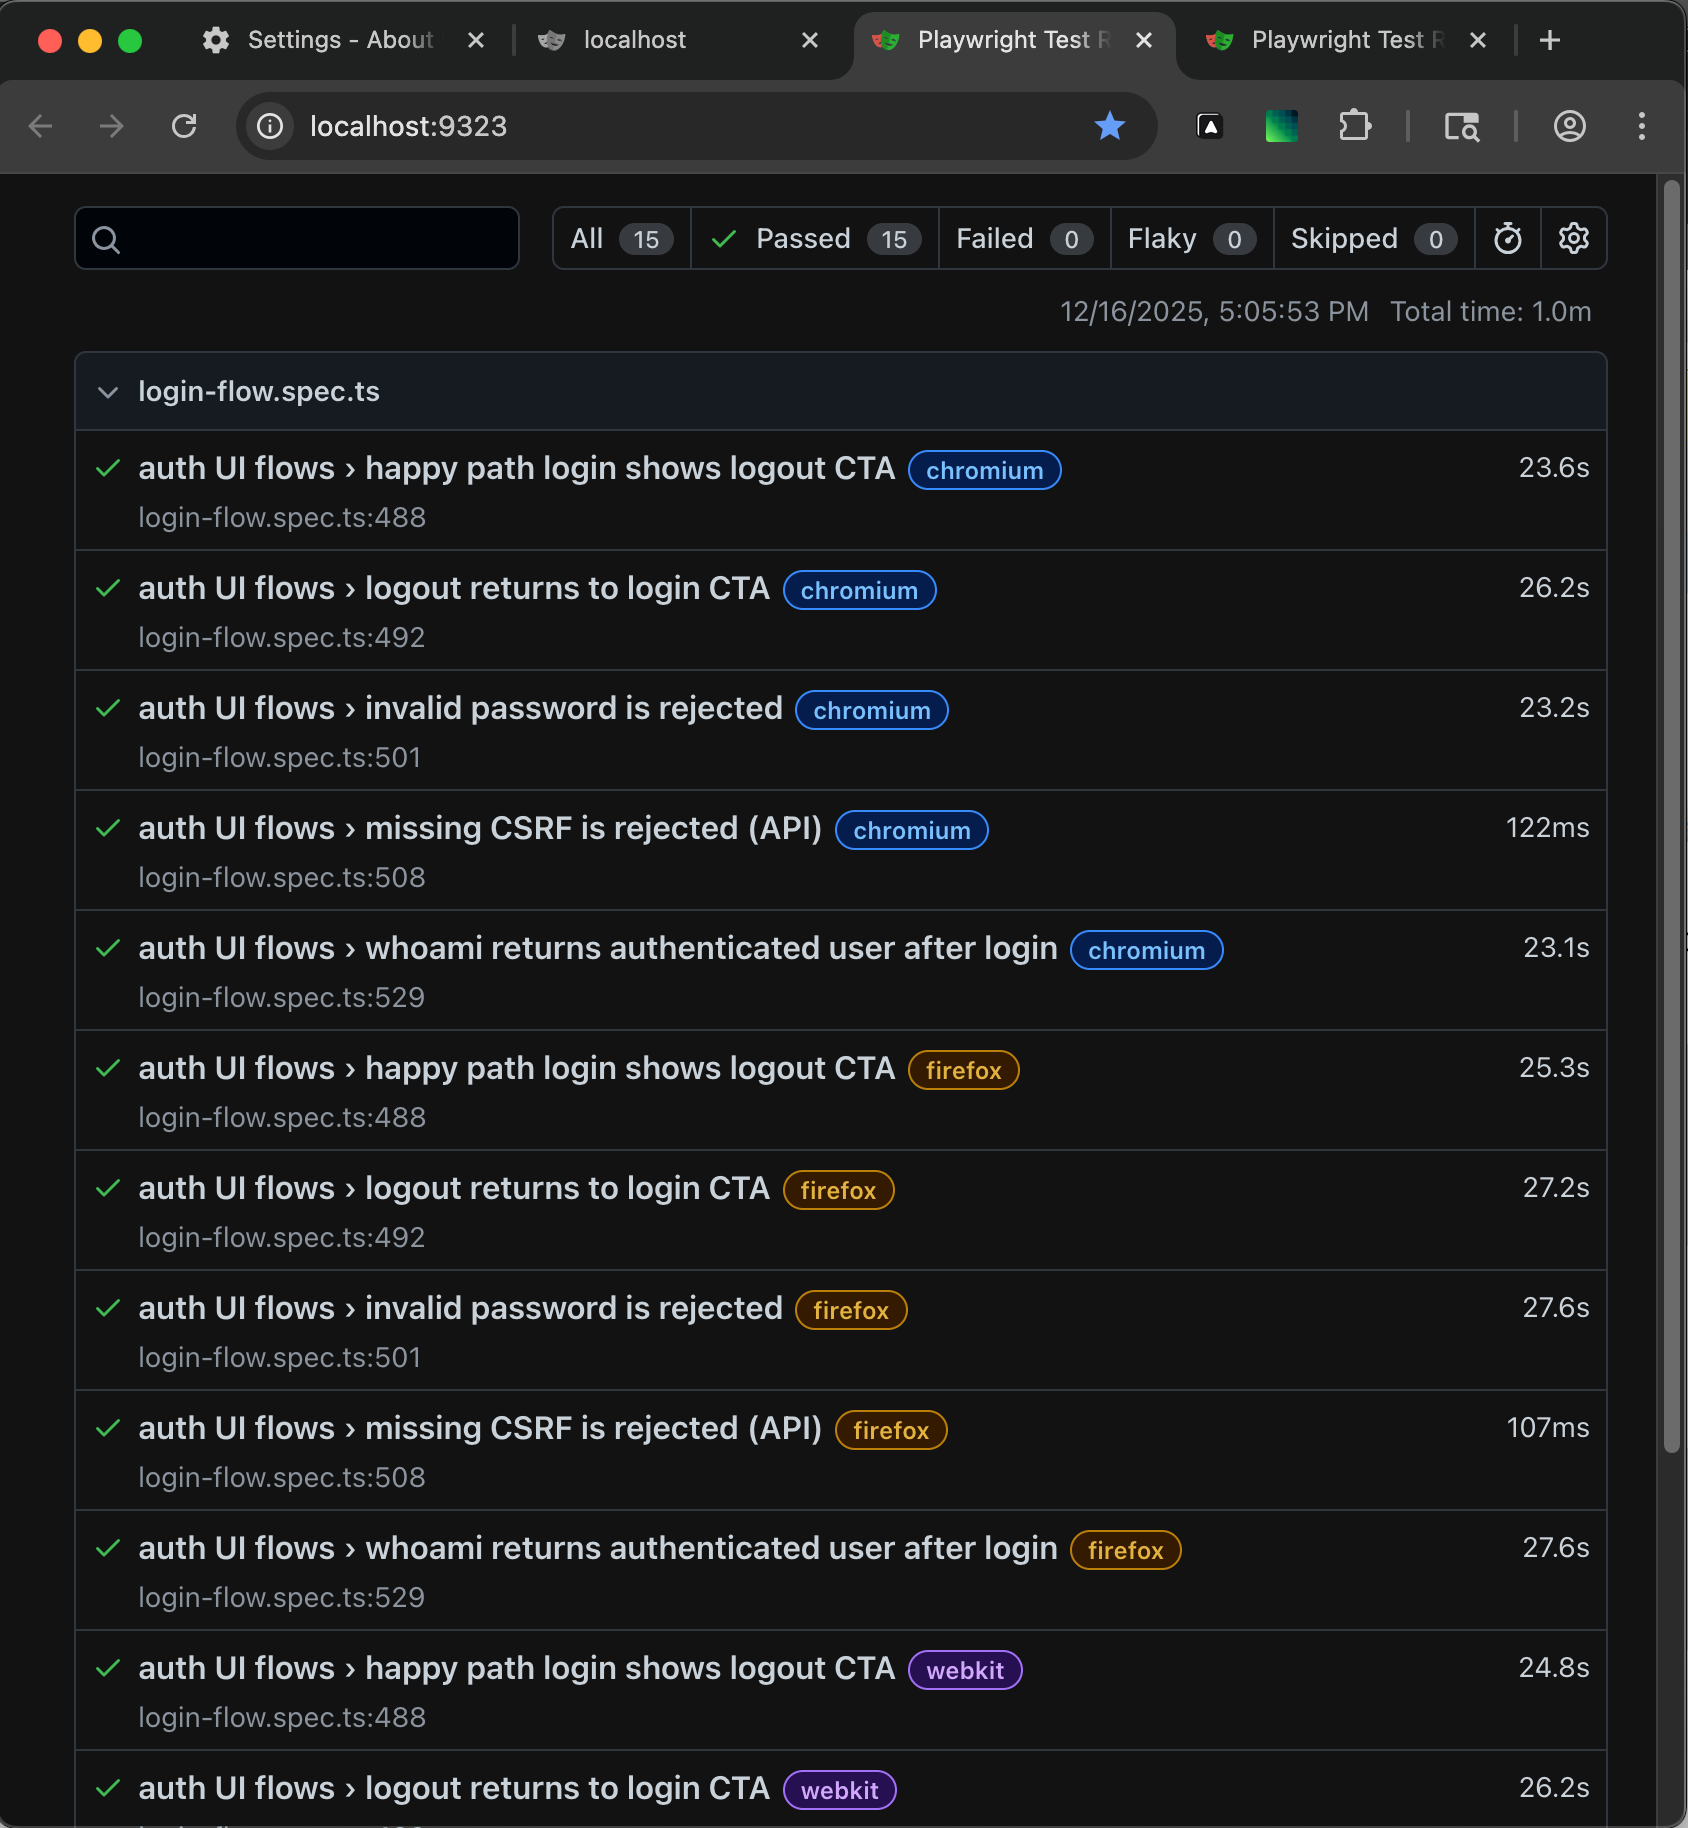Viewport: 1688px width, 1828px height.
Task: Click the webkit badge on happy path login
Action: coord(964,1669)
